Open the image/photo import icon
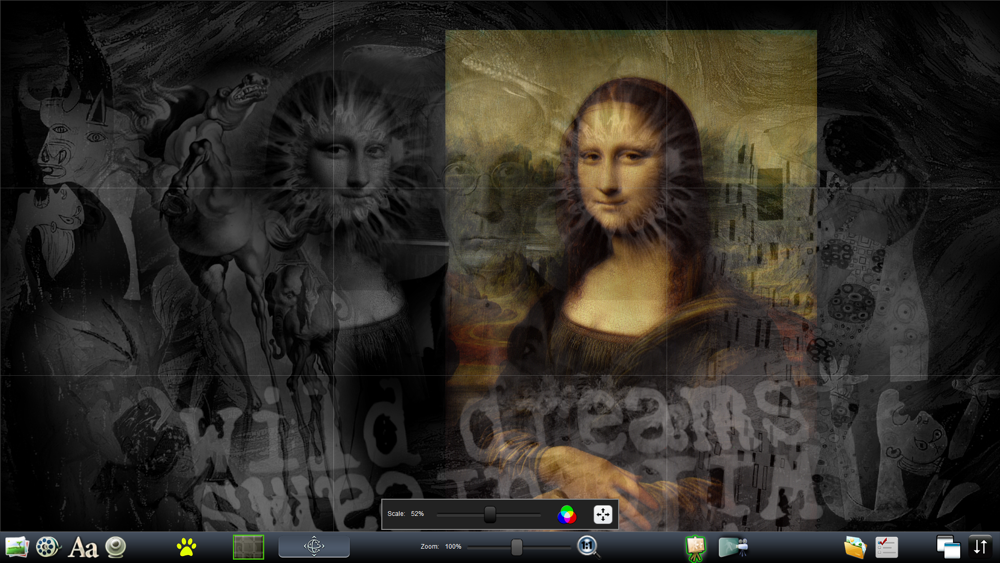The width and height of the screenshot is (1000, 563). [17, 546]
